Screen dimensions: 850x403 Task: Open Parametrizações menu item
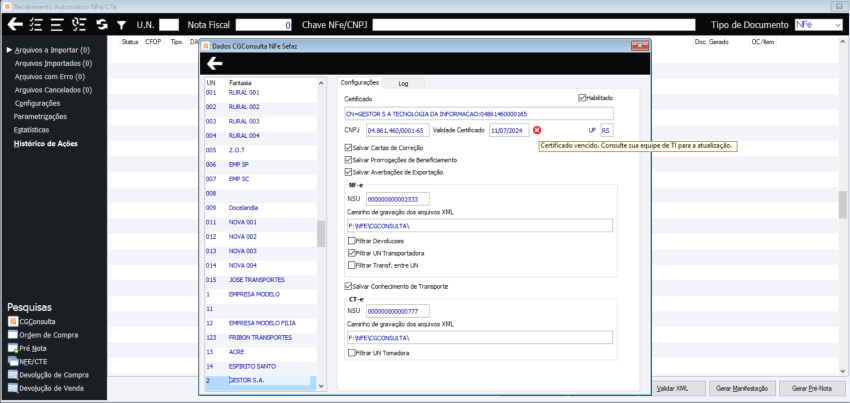(40, 117)
